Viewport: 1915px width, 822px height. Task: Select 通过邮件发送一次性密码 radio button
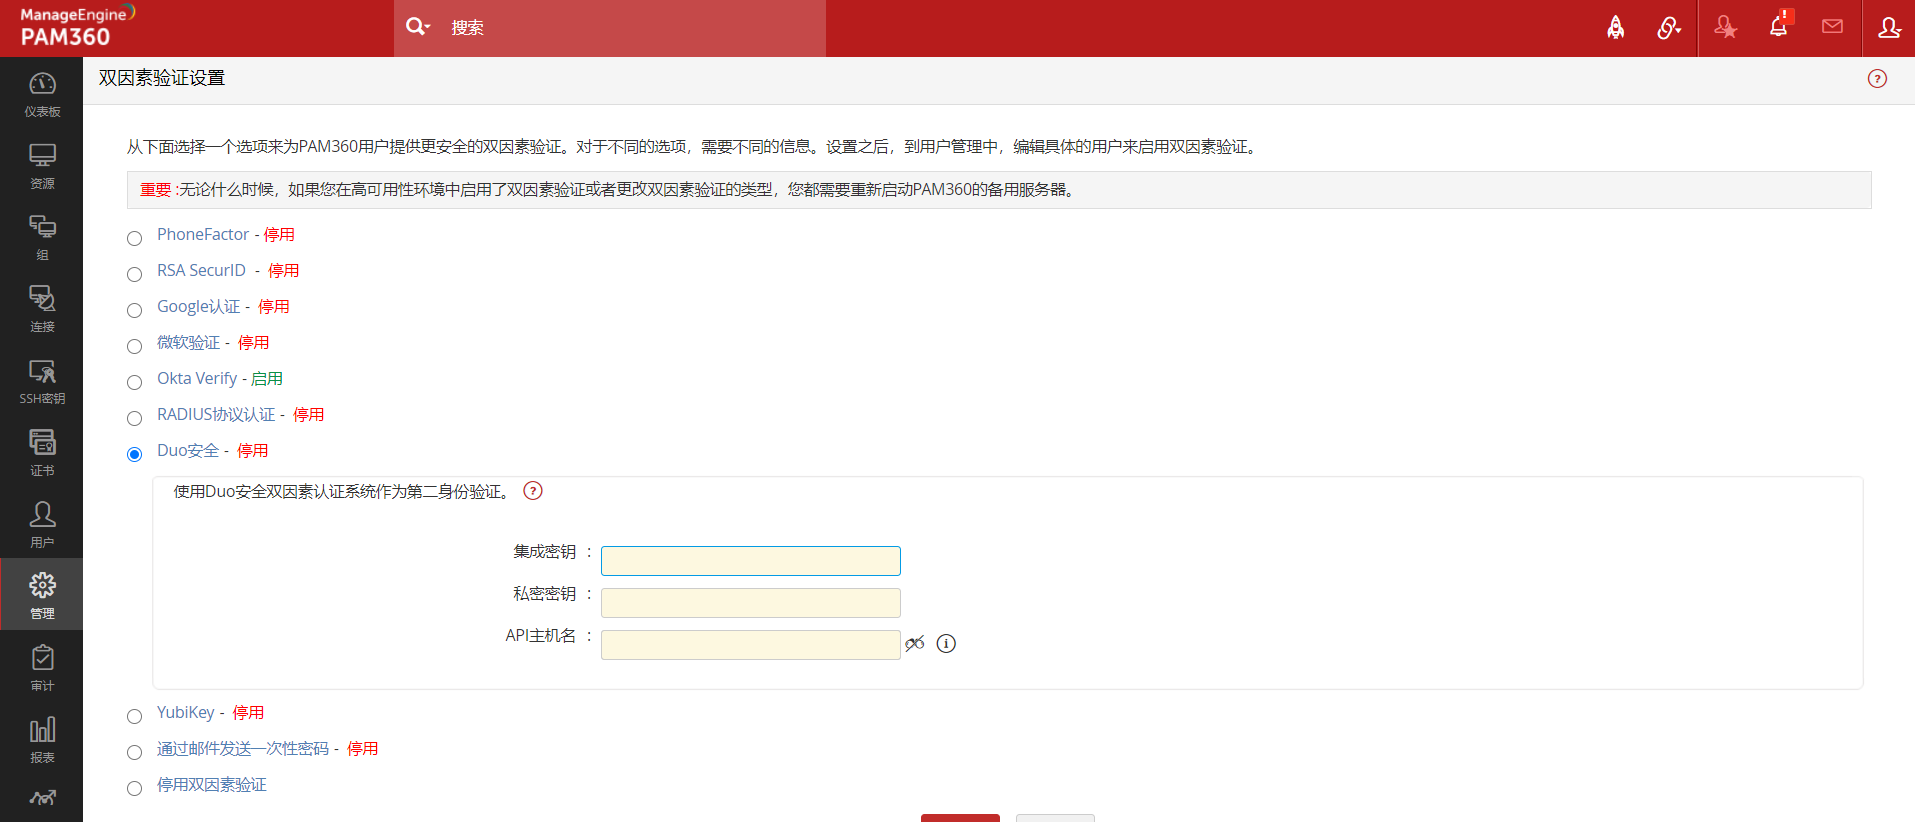(135, 752)
